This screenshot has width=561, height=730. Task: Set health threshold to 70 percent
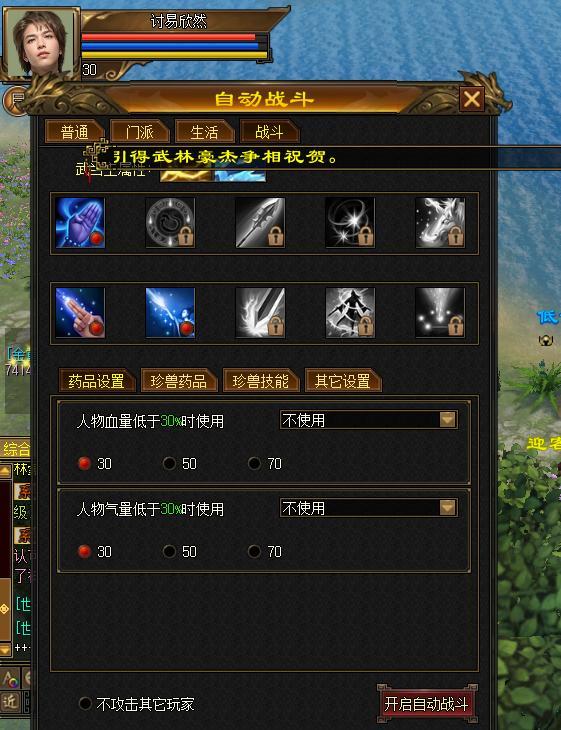coord(254,464)
